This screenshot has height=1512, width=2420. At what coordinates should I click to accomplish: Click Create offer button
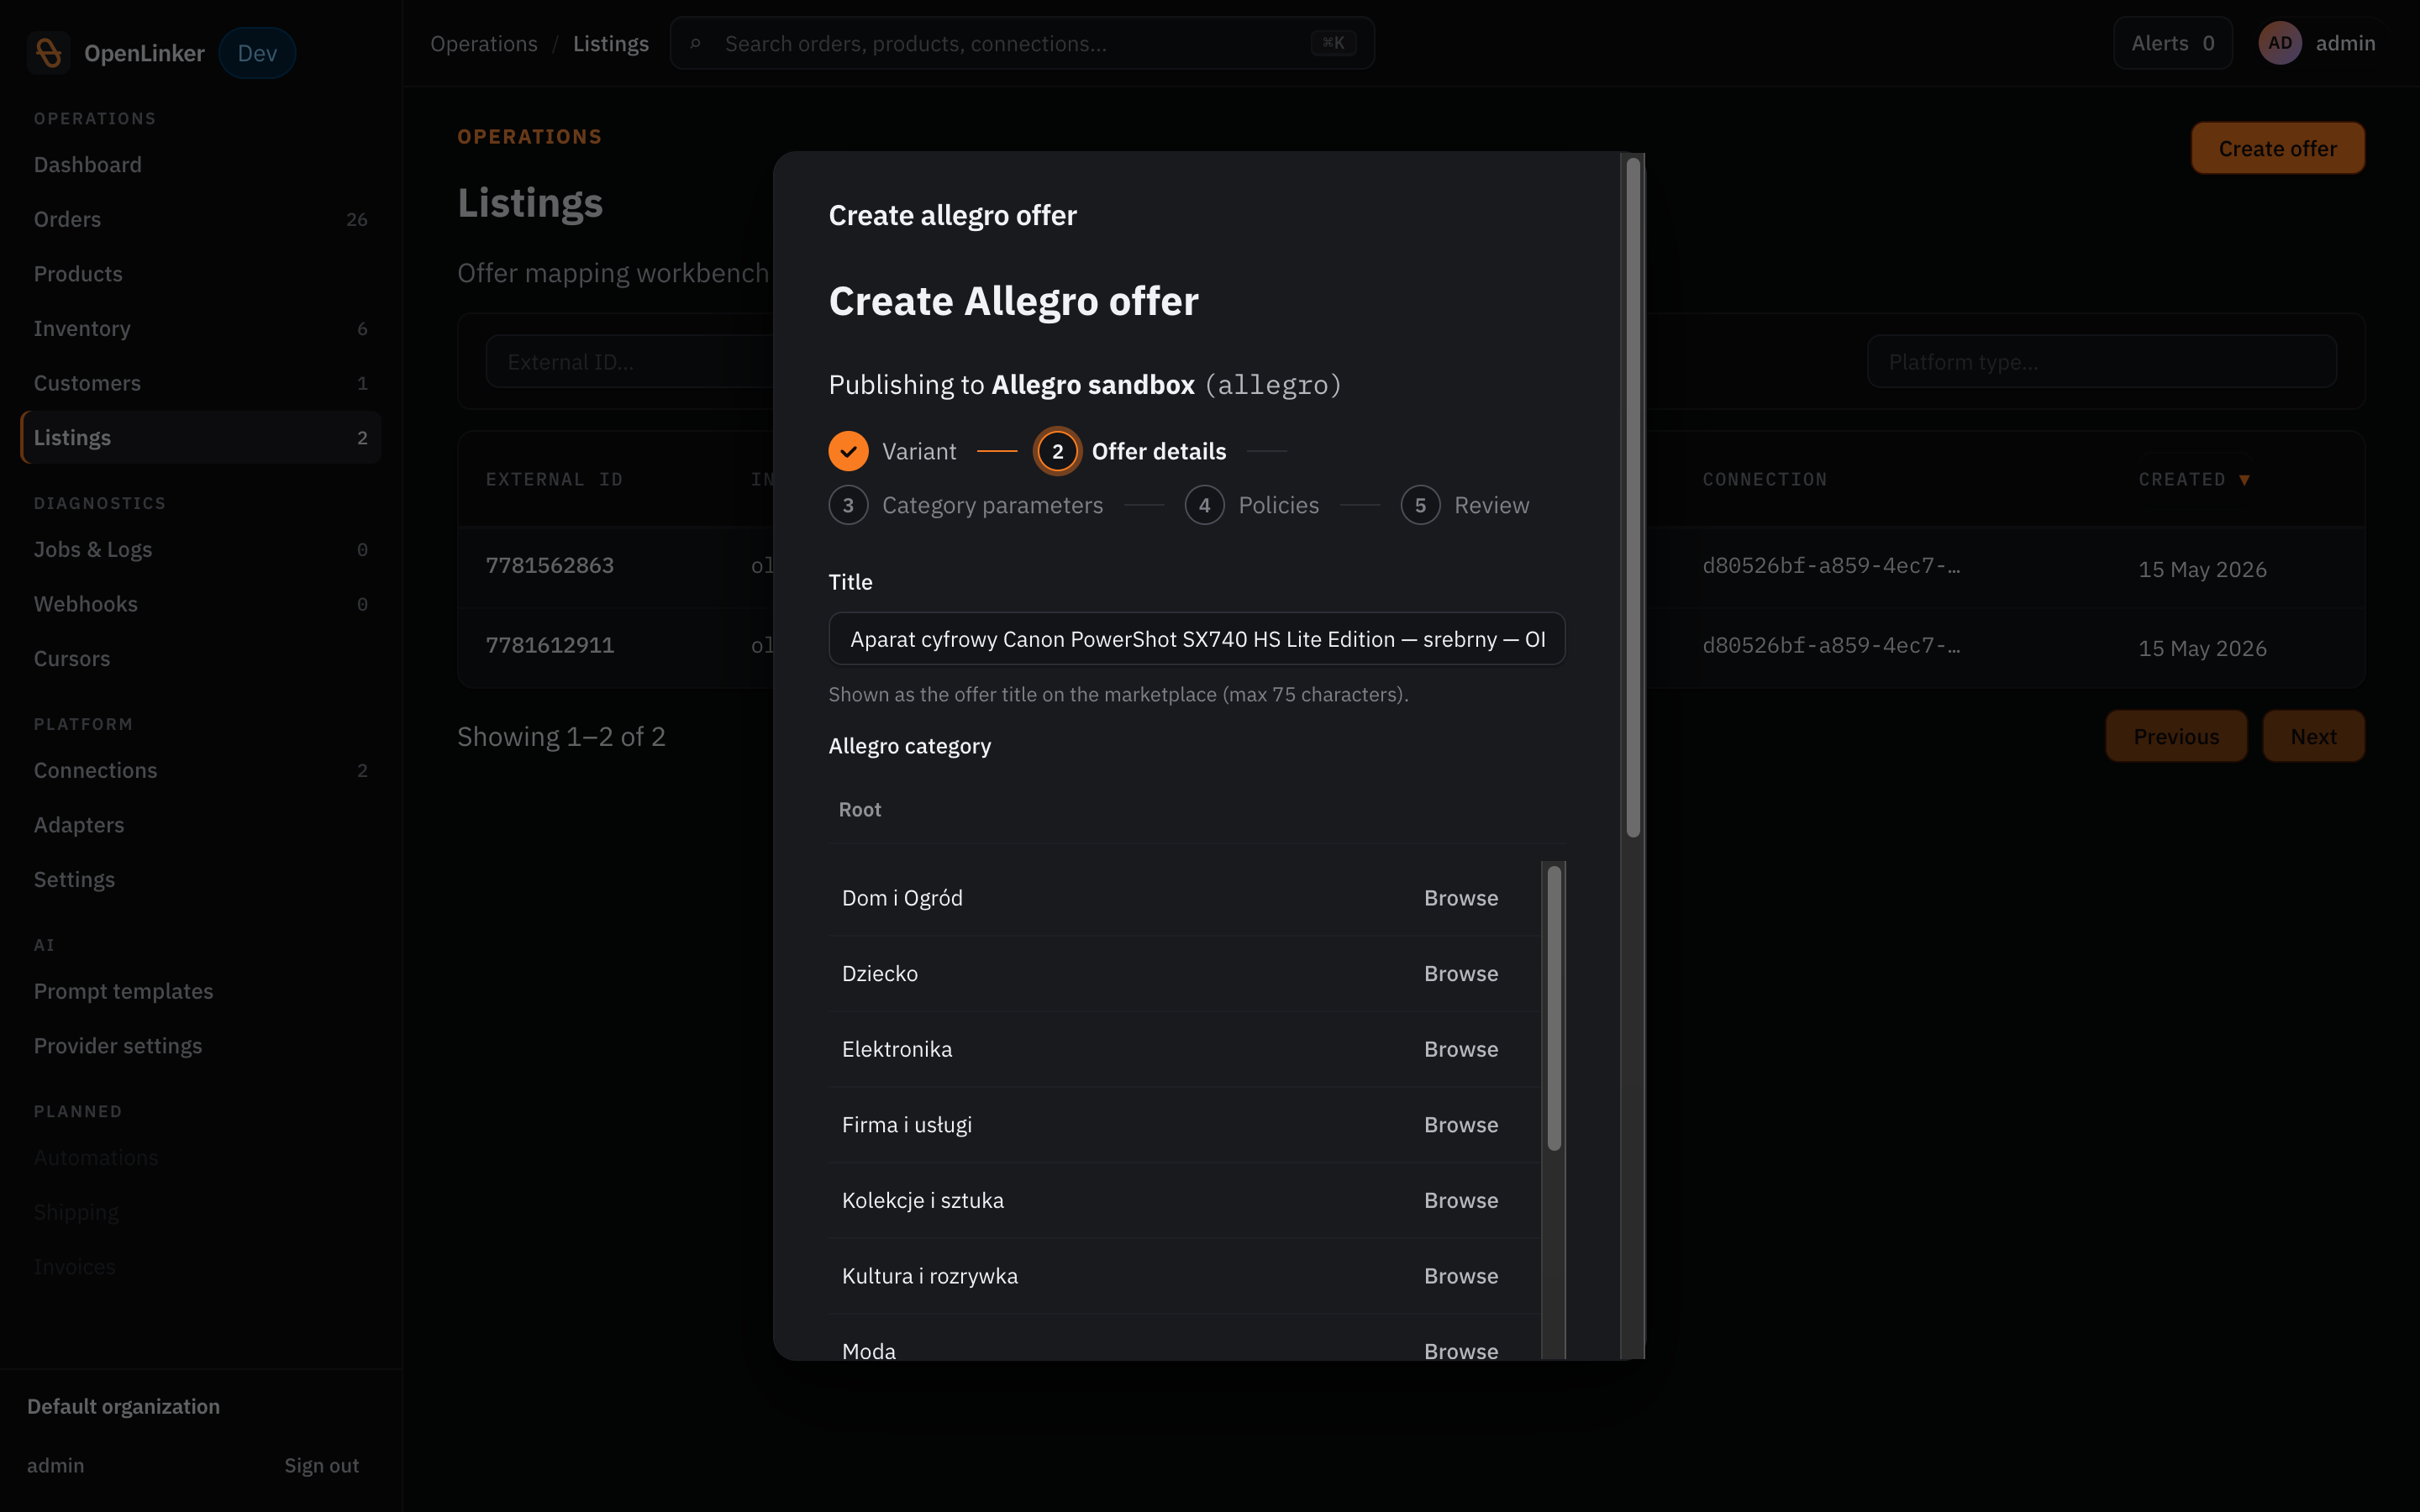(2277, 148)
